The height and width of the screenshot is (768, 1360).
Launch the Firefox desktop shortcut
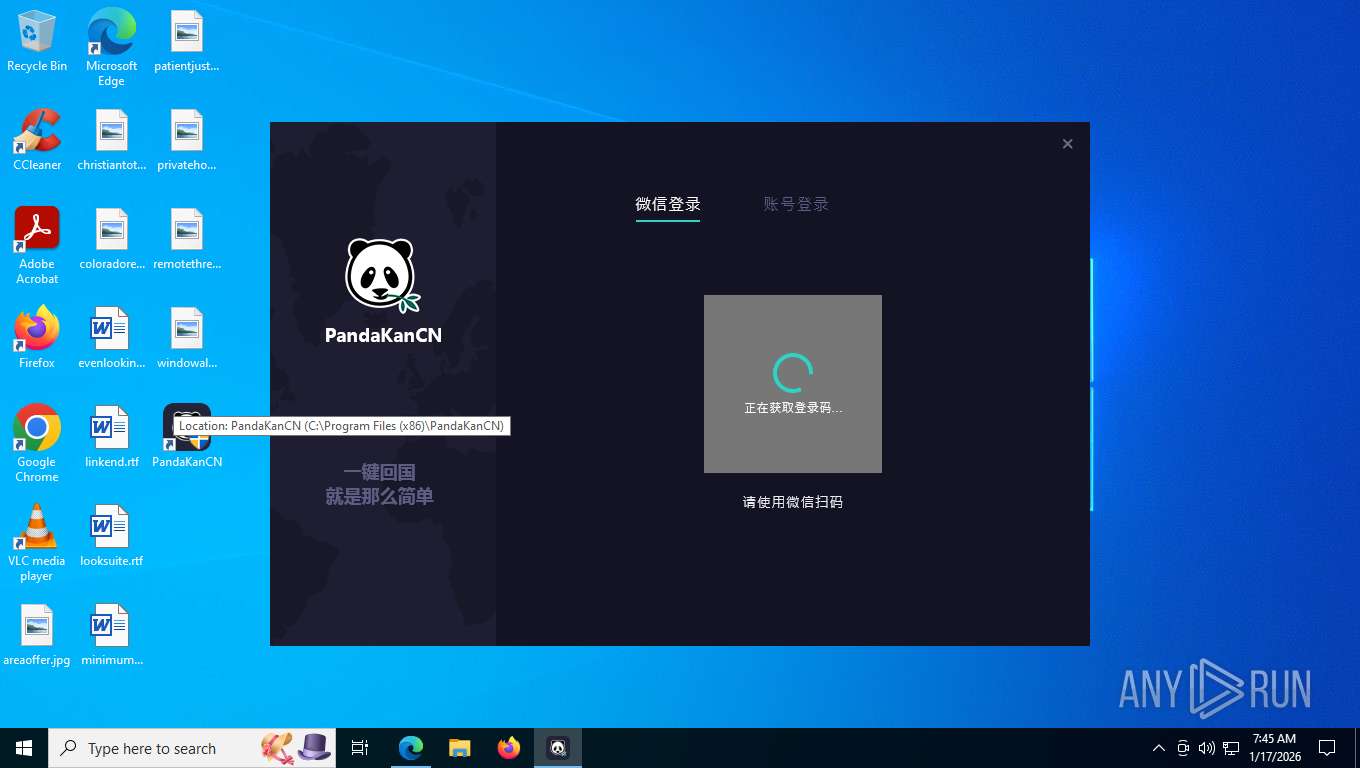click(37, 338)
